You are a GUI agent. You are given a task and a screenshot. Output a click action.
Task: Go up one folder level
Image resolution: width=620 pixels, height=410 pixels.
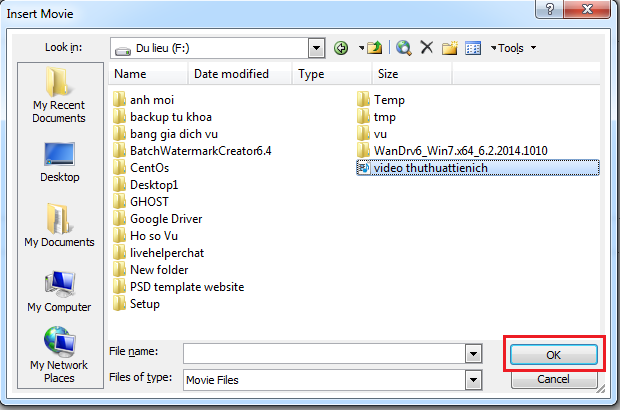click(374, 48)
